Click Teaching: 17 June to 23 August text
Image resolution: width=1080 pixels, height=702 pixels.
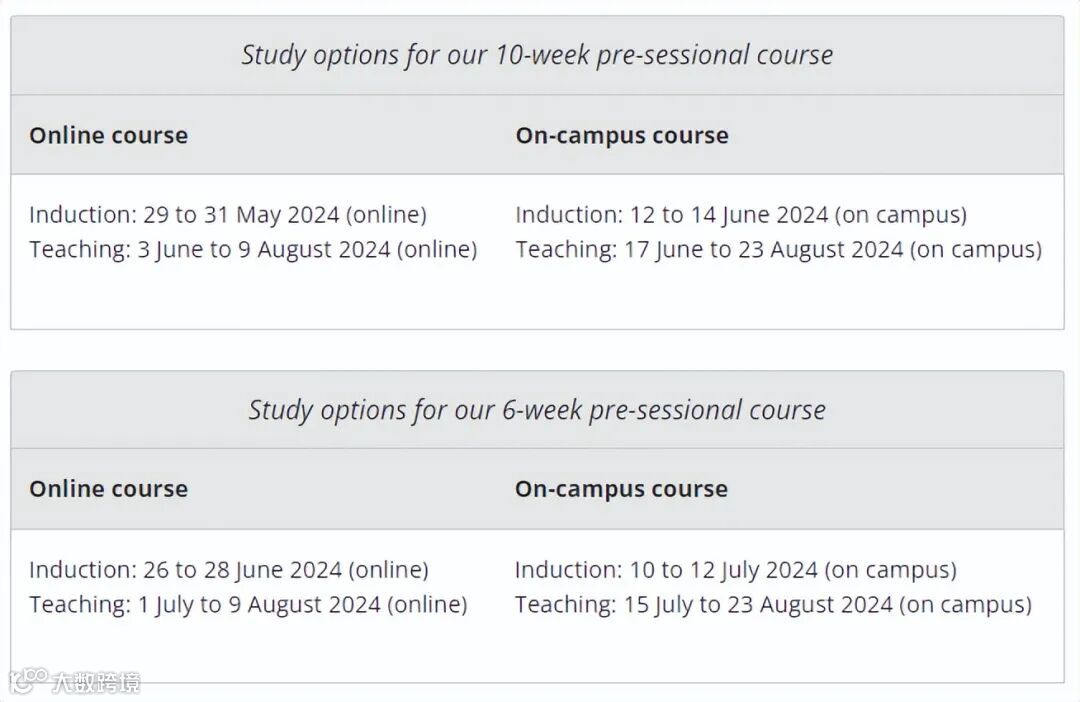(778, 249)
